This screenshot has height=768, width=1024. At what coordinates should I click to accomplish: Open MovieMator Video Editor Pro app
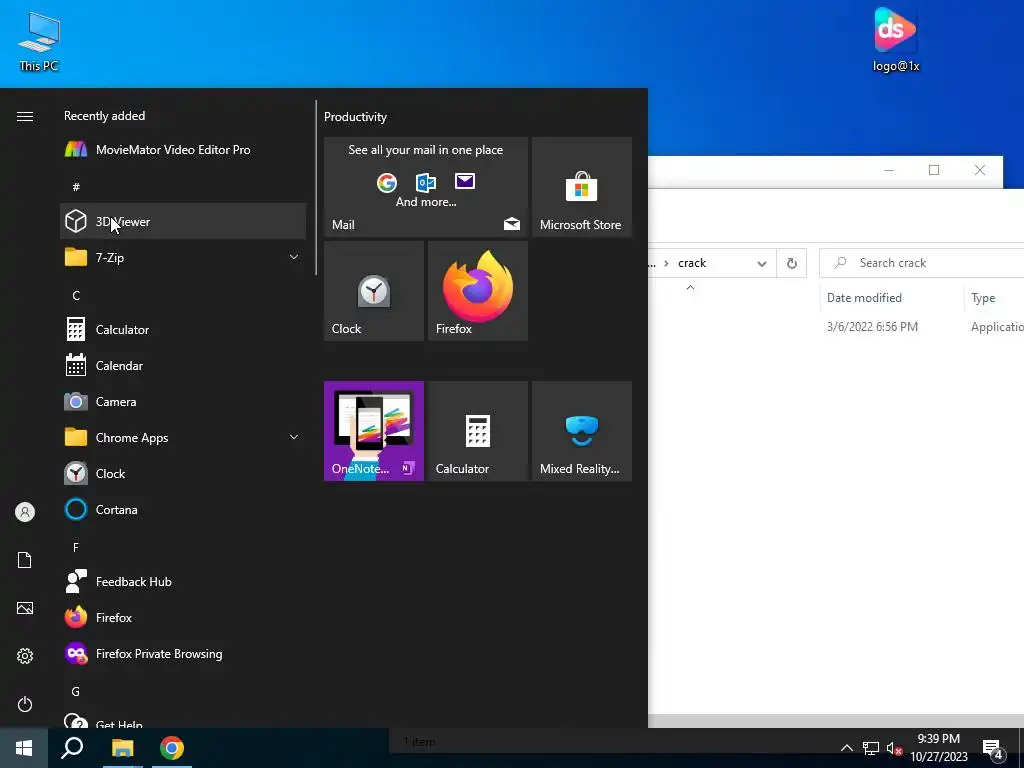click(183, 150)
